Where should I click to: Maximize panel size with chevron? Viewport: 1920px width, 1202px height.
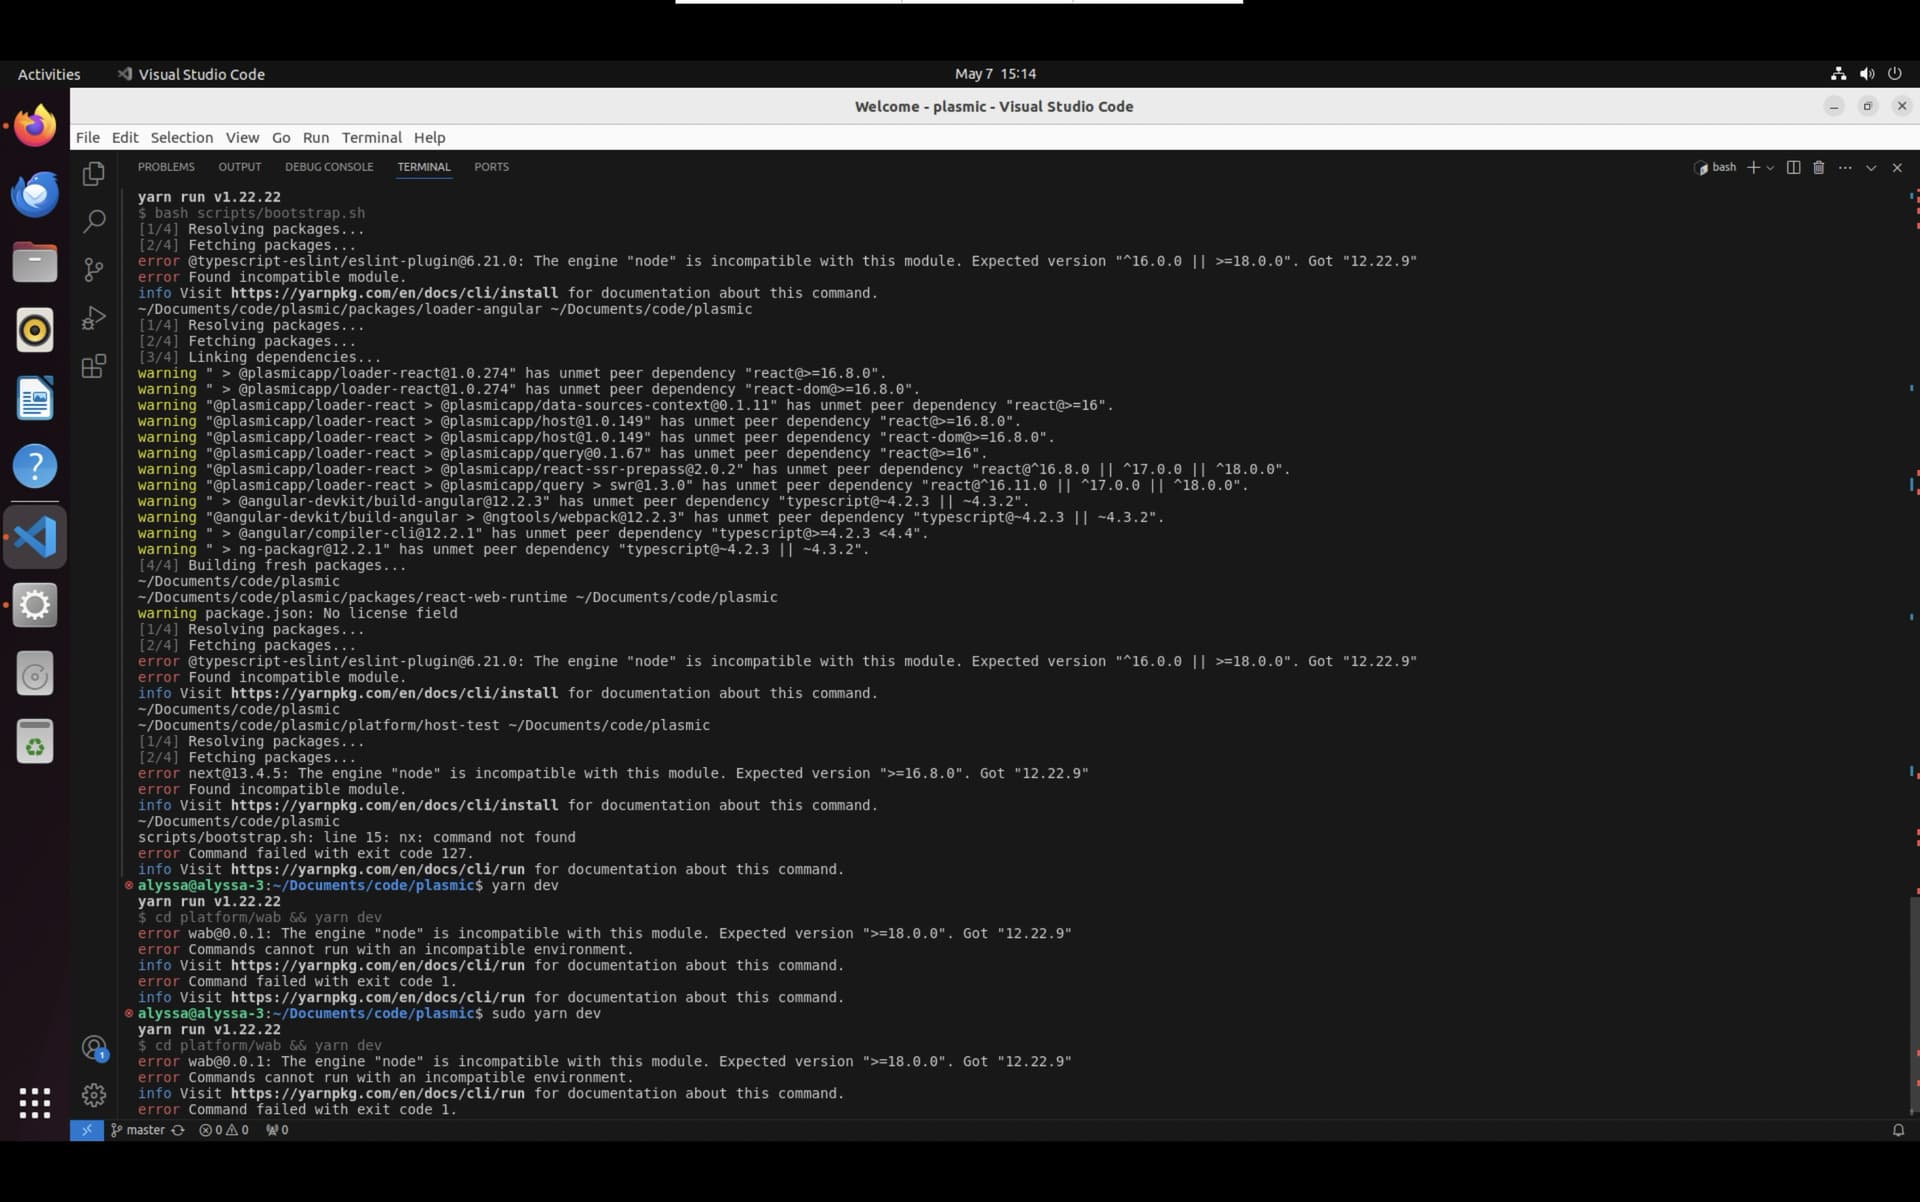click(x=1871, y=168)
